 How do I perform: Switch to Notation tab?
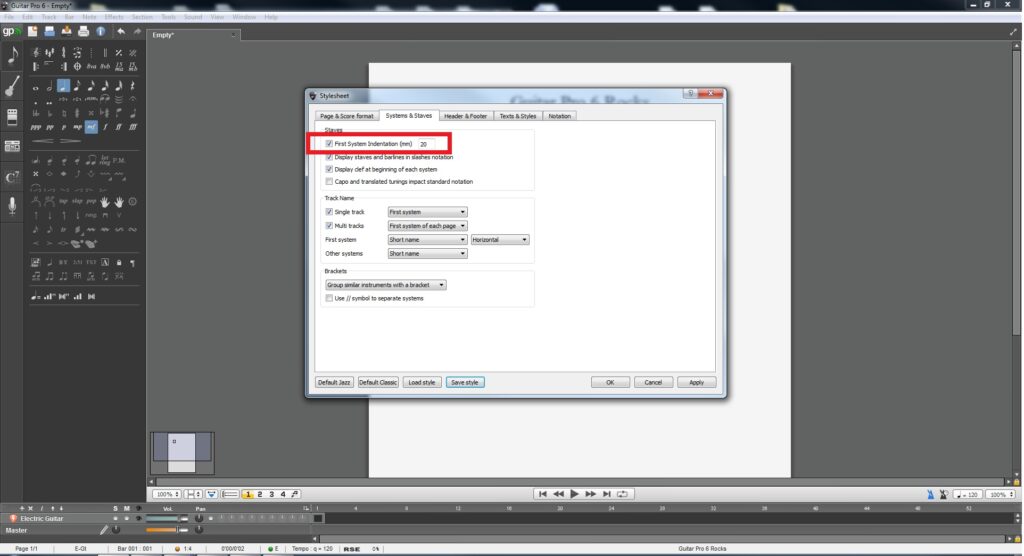tap(560, 116)
